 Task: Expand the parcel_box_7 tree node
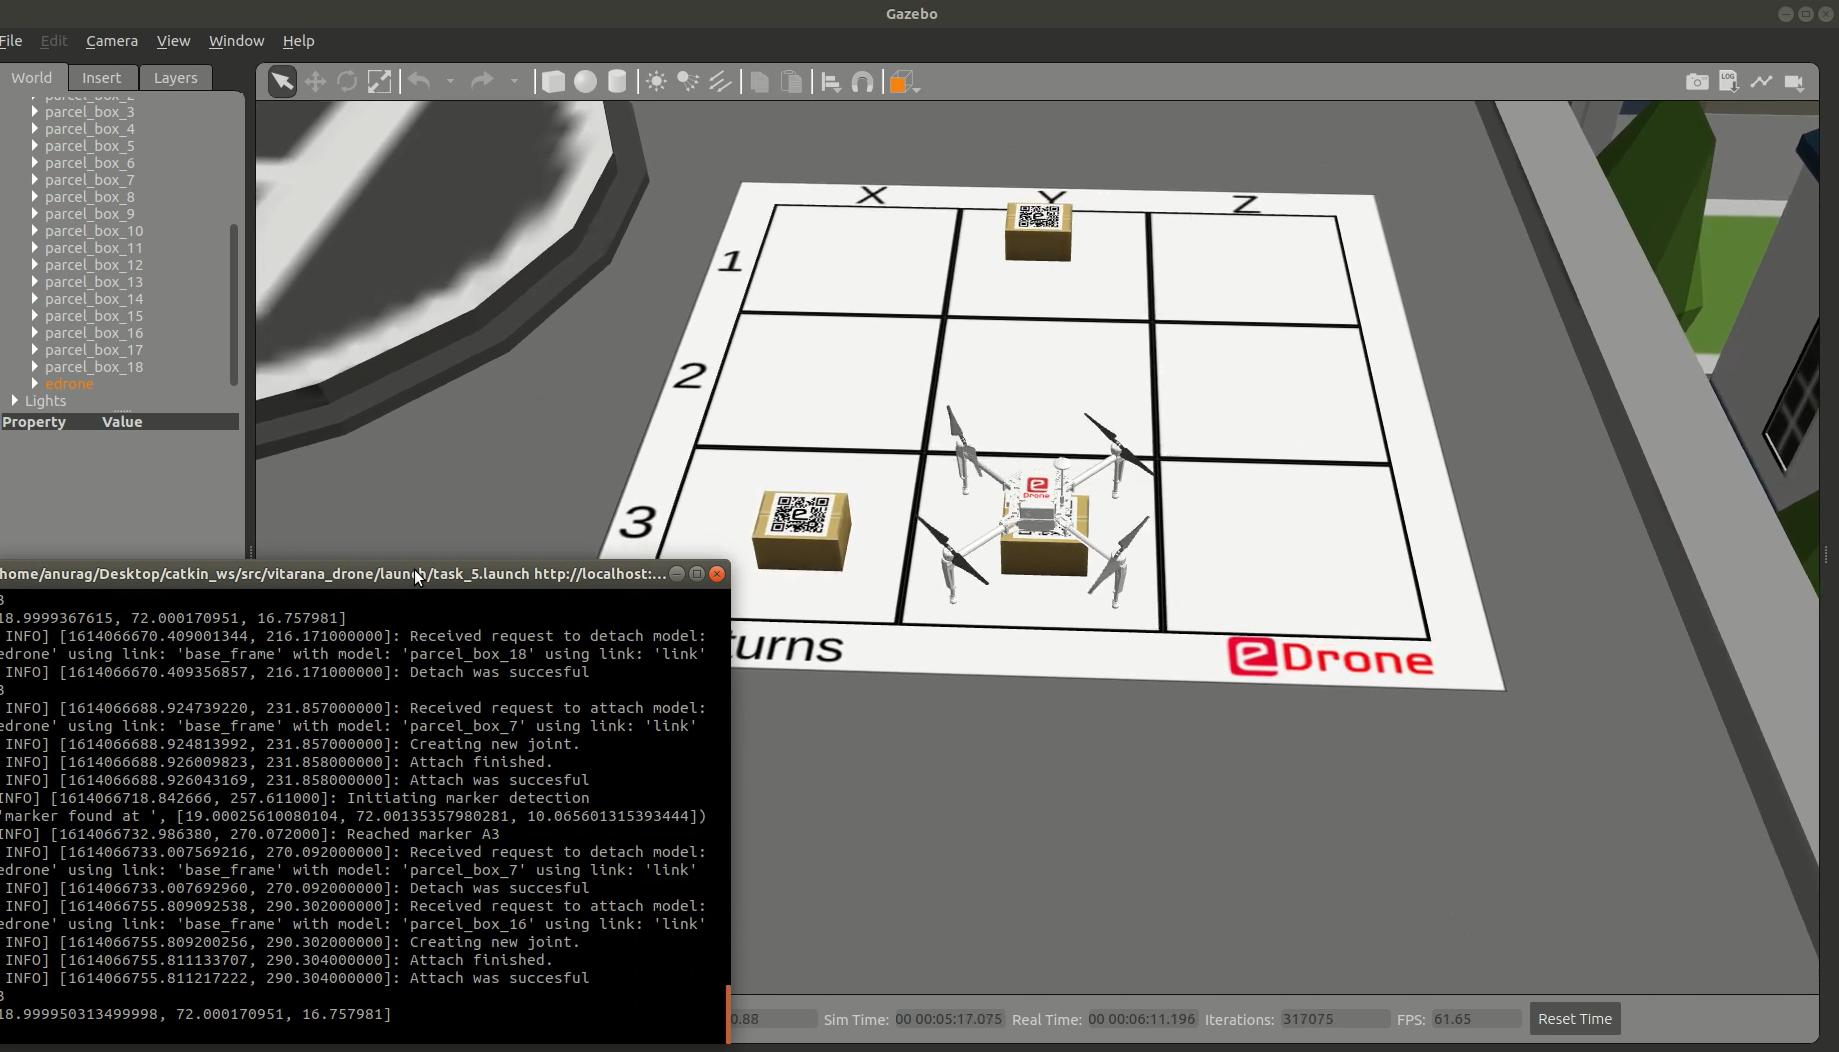coord(35,179)
